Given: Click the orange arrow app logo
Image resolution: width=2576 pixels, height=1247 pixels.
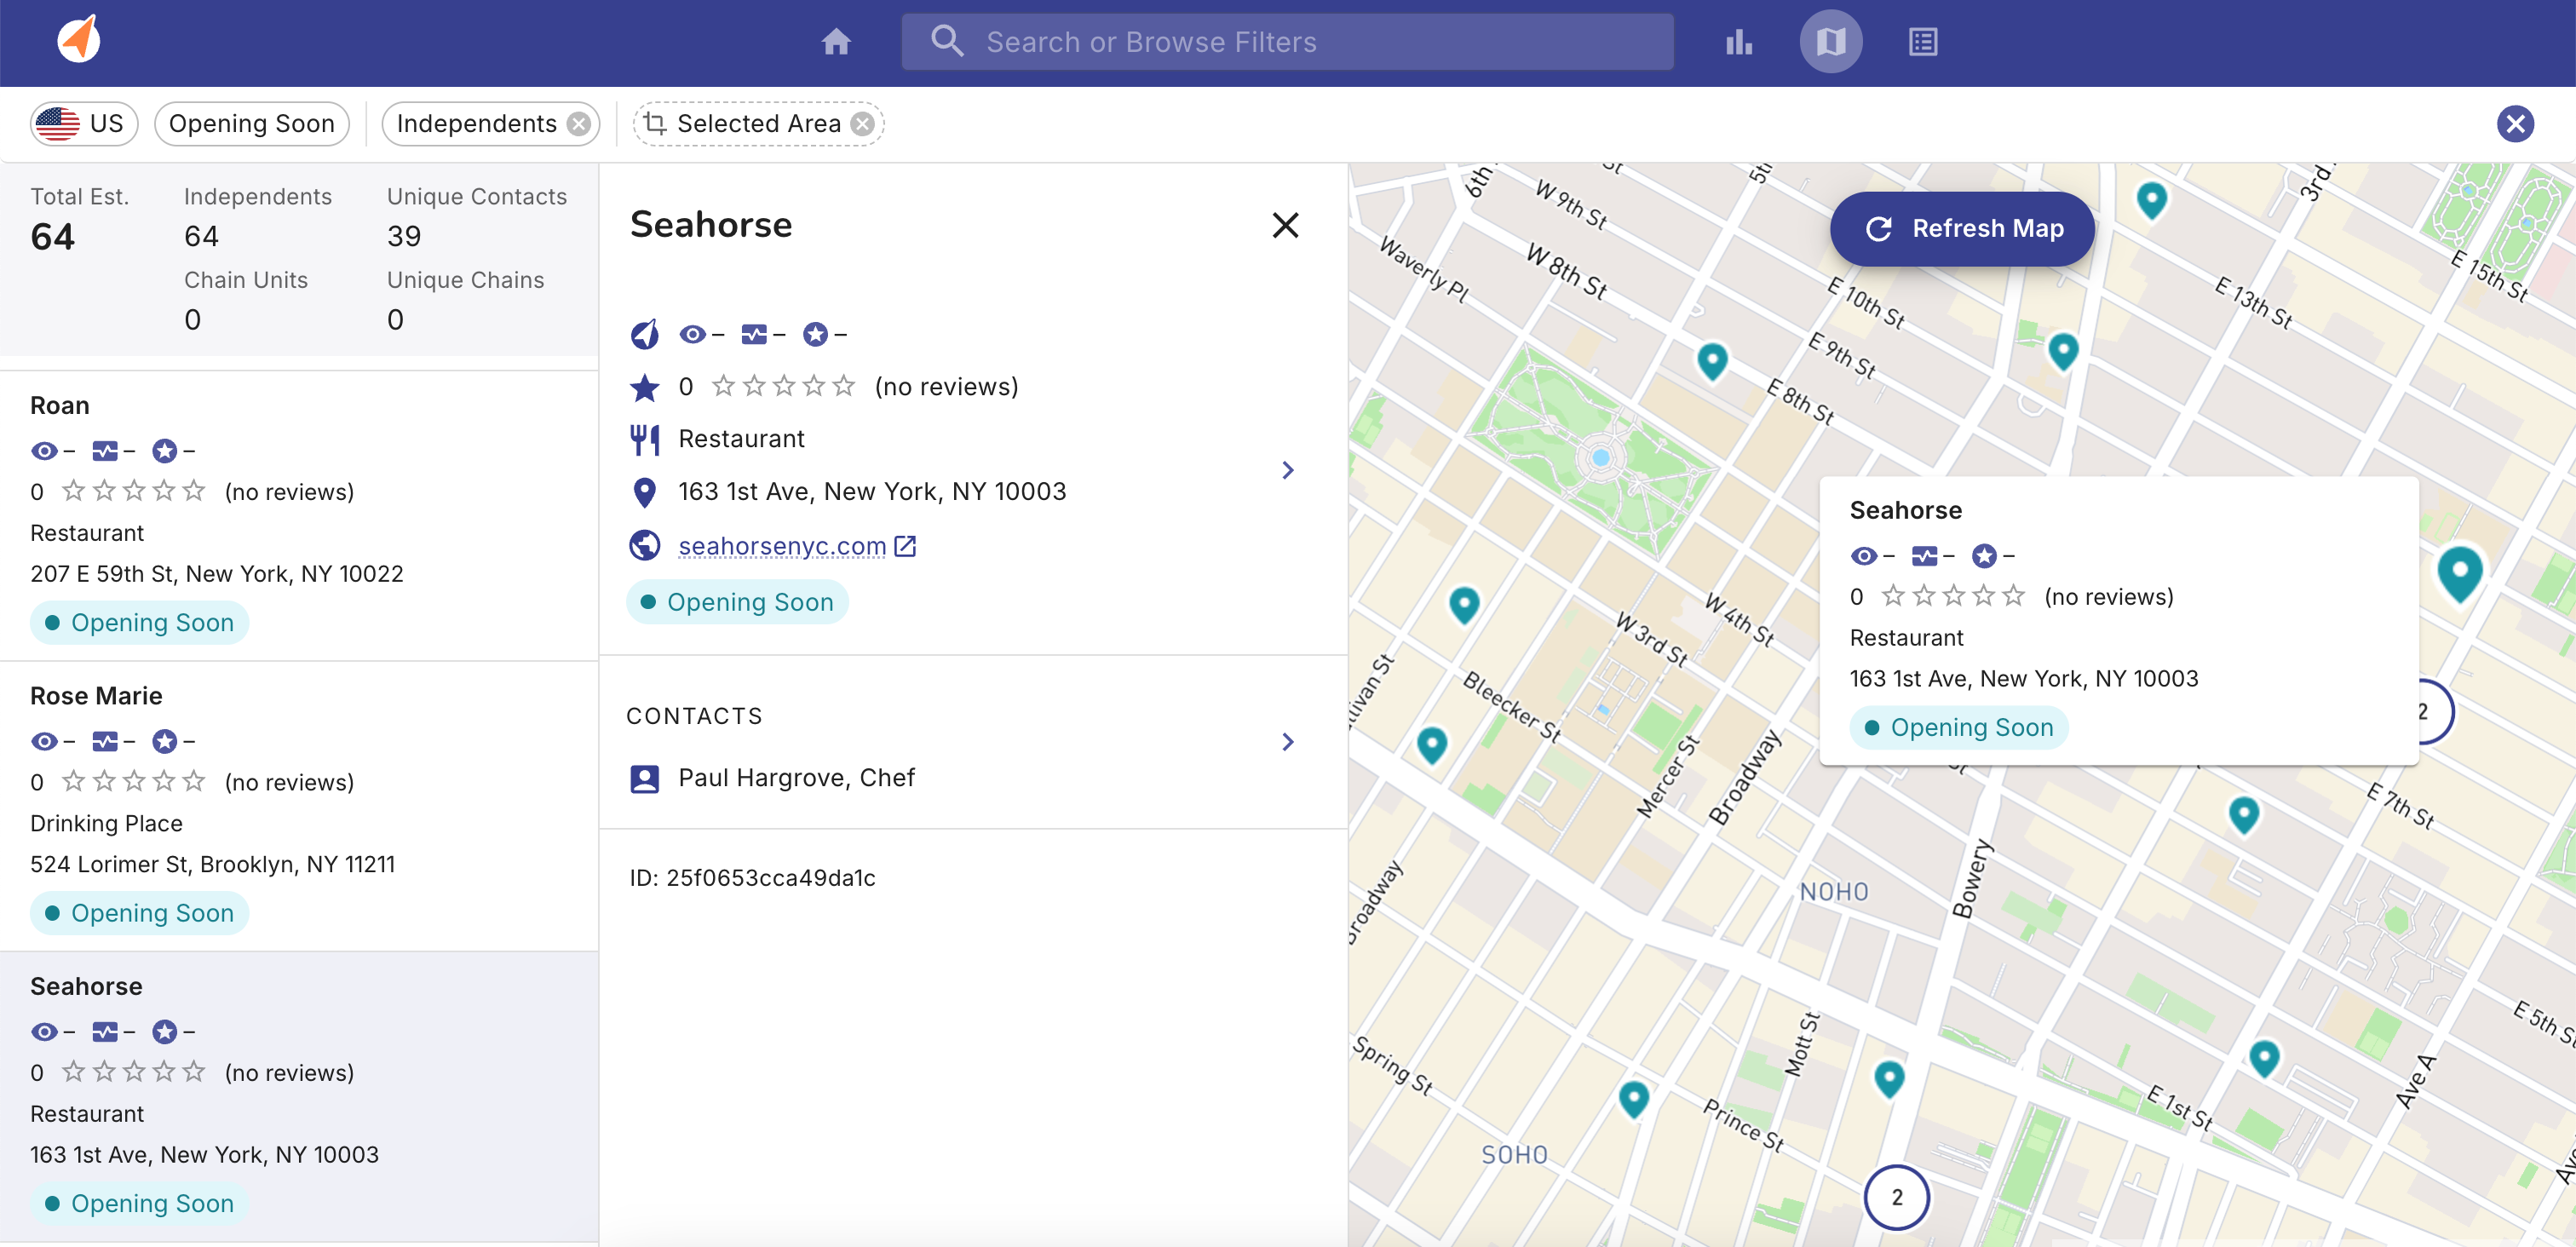Looking at the screenshot, I should [79, 40].
